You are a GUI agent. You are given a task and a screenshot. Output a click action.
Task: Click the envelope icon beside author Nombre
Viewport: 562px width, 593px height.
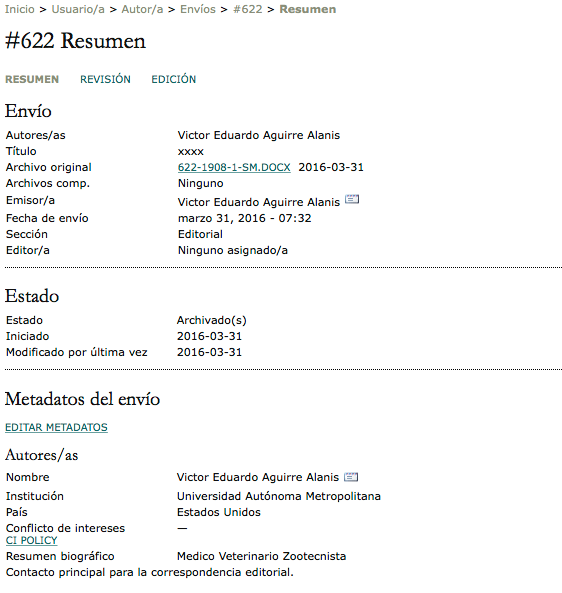point(351,477)
